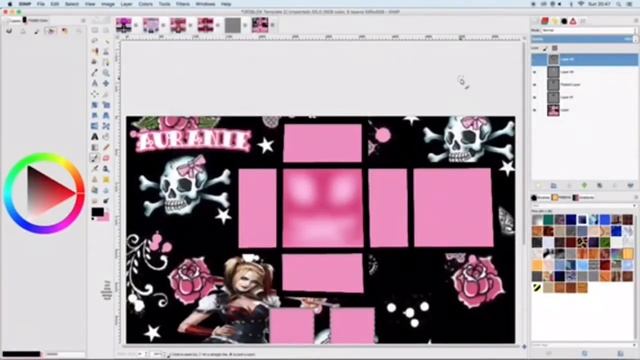Open the Colors menu

coord(145,4)
